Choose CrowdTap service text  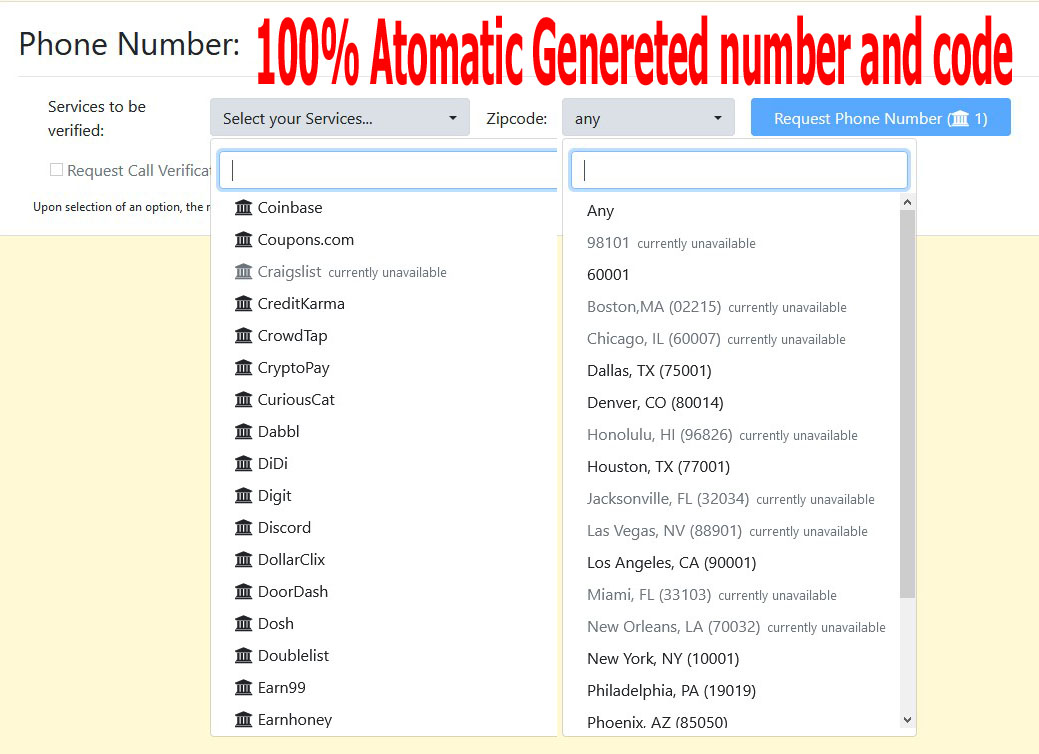pos(292,336)
